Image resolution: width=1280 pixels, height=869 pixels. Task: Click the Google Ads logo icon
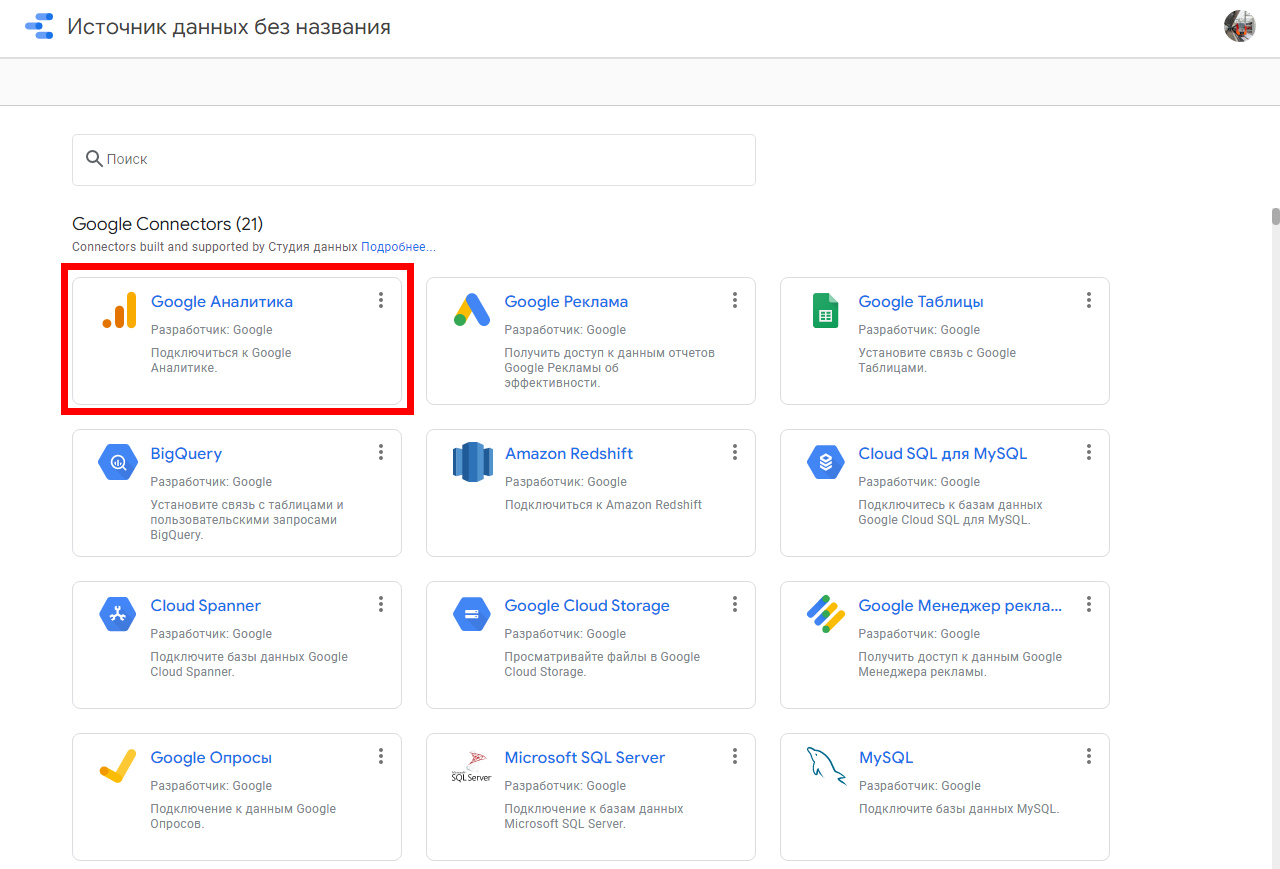coord(471,311)
